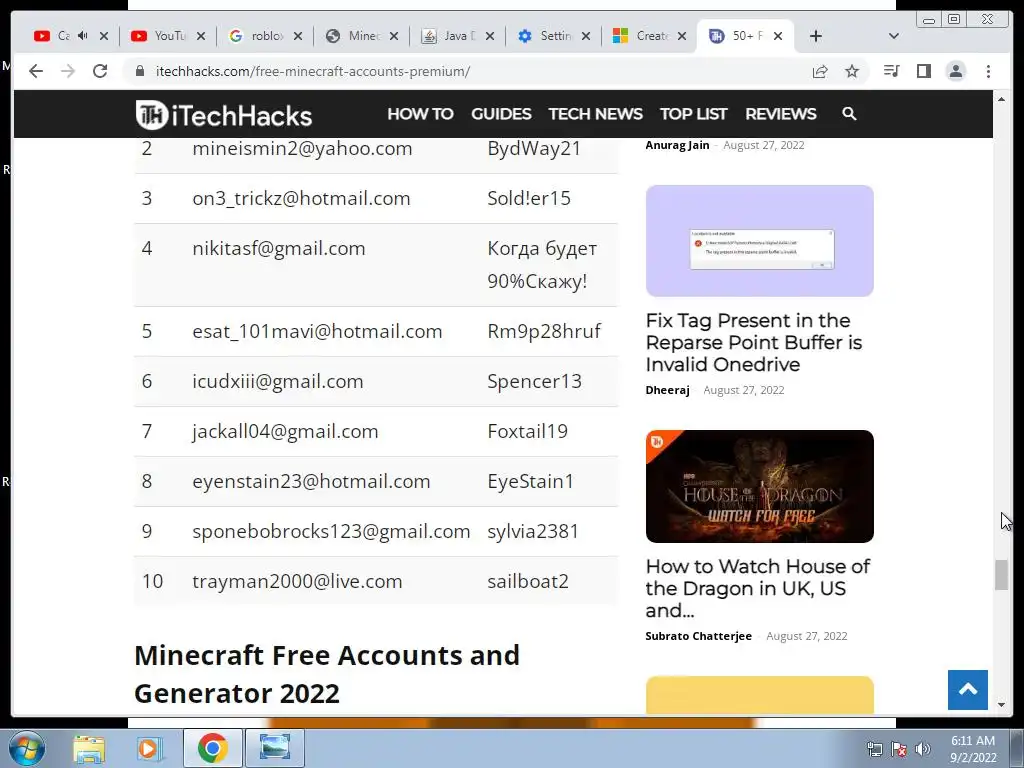Open the Chrome profile avatar icon
1024x768 pixels.
[955, 71]
